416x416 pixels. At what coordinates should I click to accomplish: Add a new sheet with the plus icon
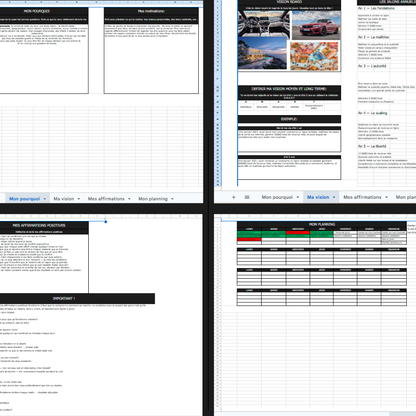(233, 197)
